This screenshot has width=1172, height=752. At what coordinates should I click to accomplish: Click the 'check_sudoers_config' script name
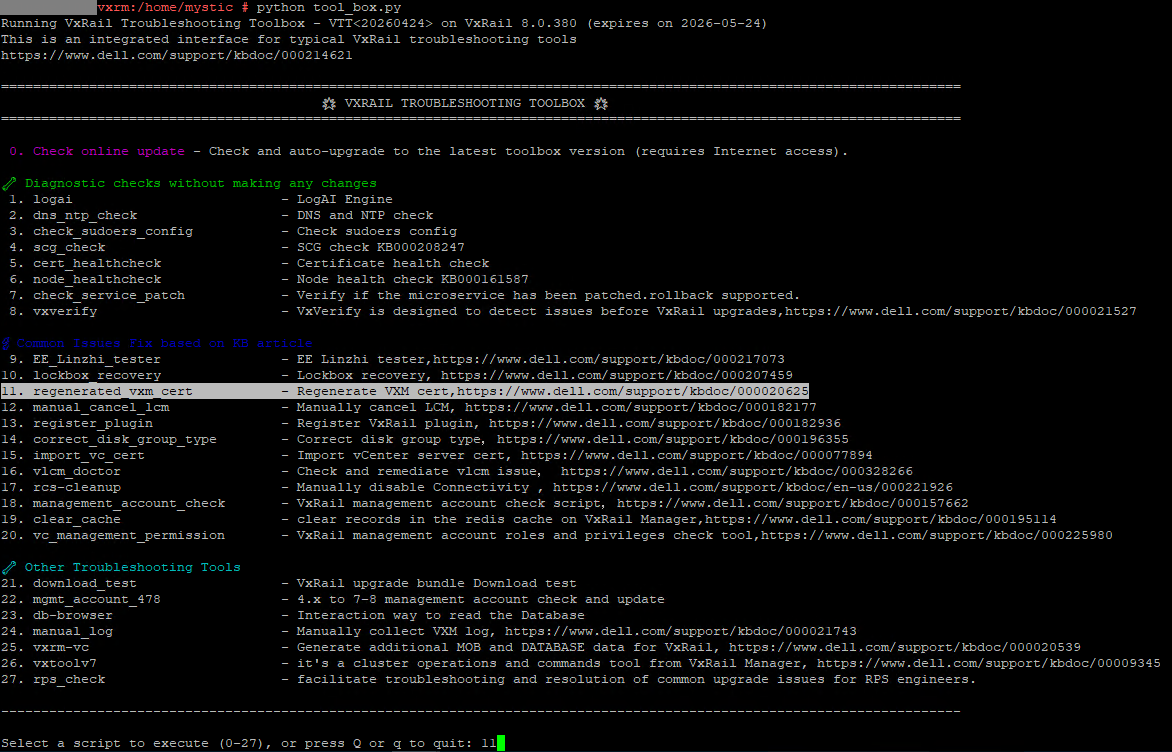click(x=113, y=231)
